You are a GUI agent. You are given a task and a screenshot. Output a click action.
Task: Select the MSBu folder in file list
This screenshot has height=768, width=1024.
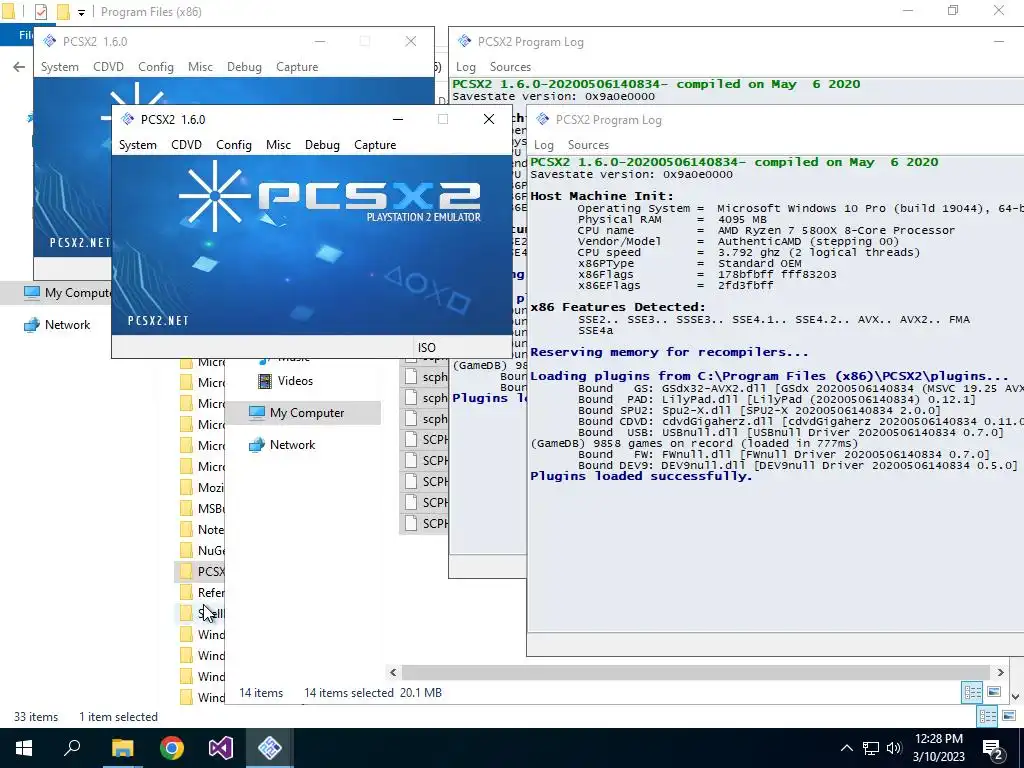coord(202,509)
